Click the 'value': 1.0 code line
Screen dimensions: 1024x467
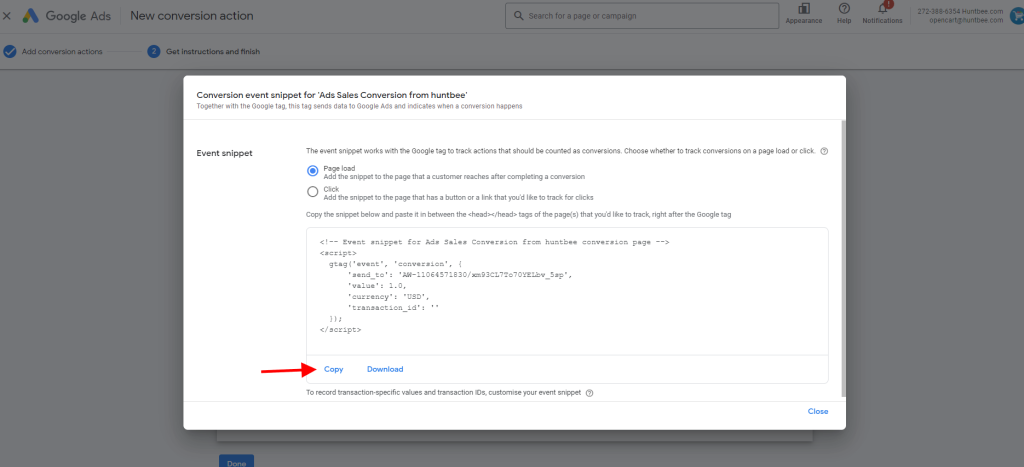click(377, 286)
